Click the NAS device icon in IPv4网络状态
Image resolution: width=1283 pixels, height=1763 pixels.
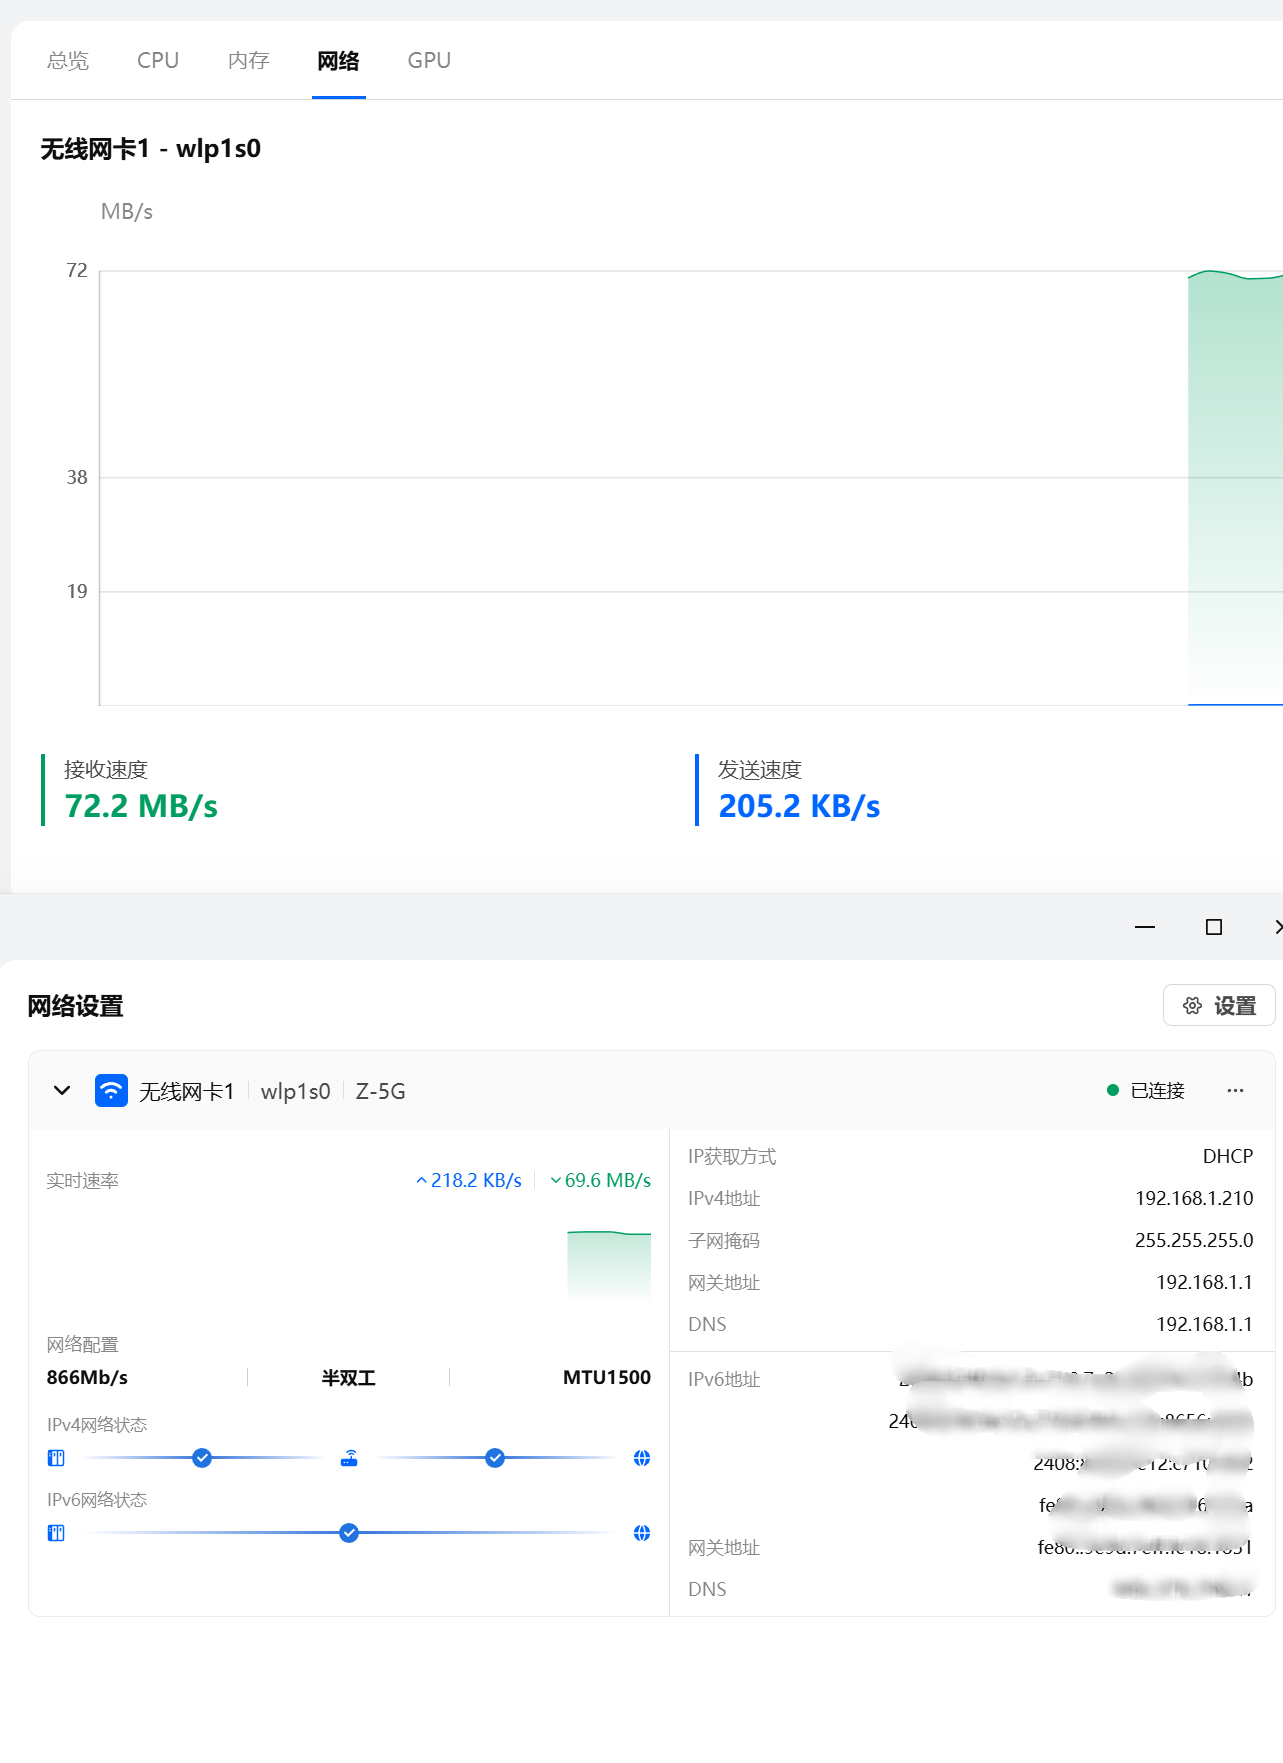[56, 1458]
